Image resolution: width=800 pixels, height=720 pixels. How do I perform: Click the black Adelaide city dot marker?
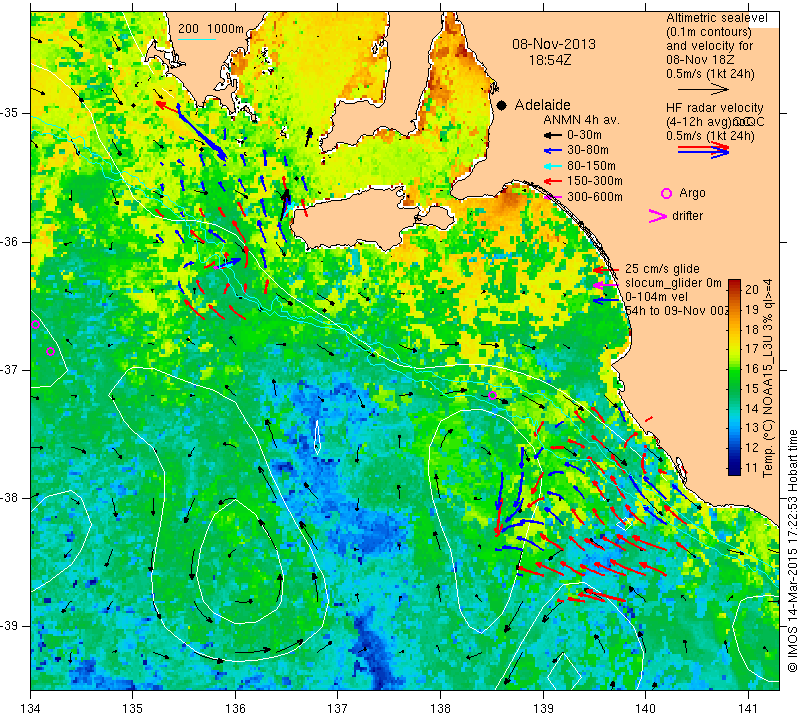[x=502, y=105]
